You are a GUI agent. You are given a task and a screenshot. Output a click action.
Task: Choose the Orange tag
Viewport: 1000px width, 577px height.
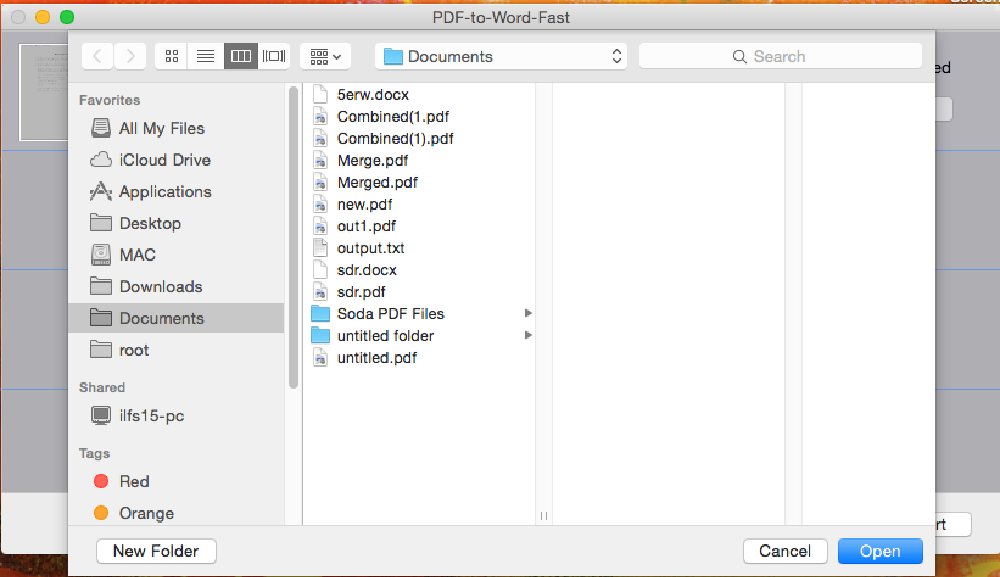(x=176, y=513)
